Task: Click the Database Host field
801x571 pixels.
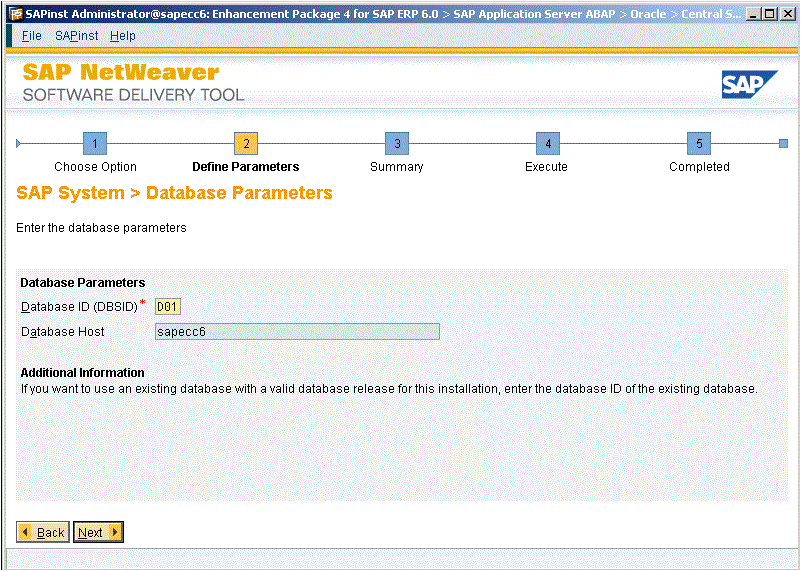Action: 297,332
